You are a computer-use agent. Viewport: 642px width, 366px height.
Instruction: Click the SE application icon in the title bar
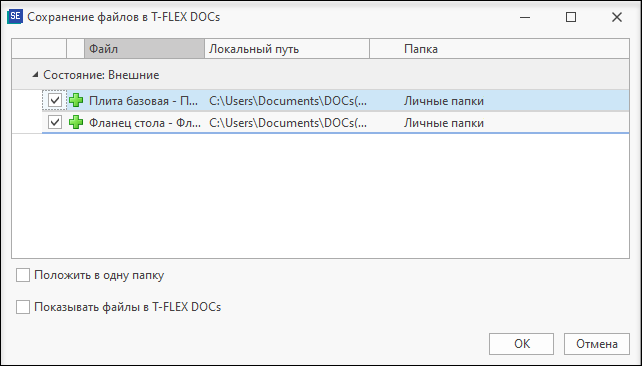pos(15,17)
